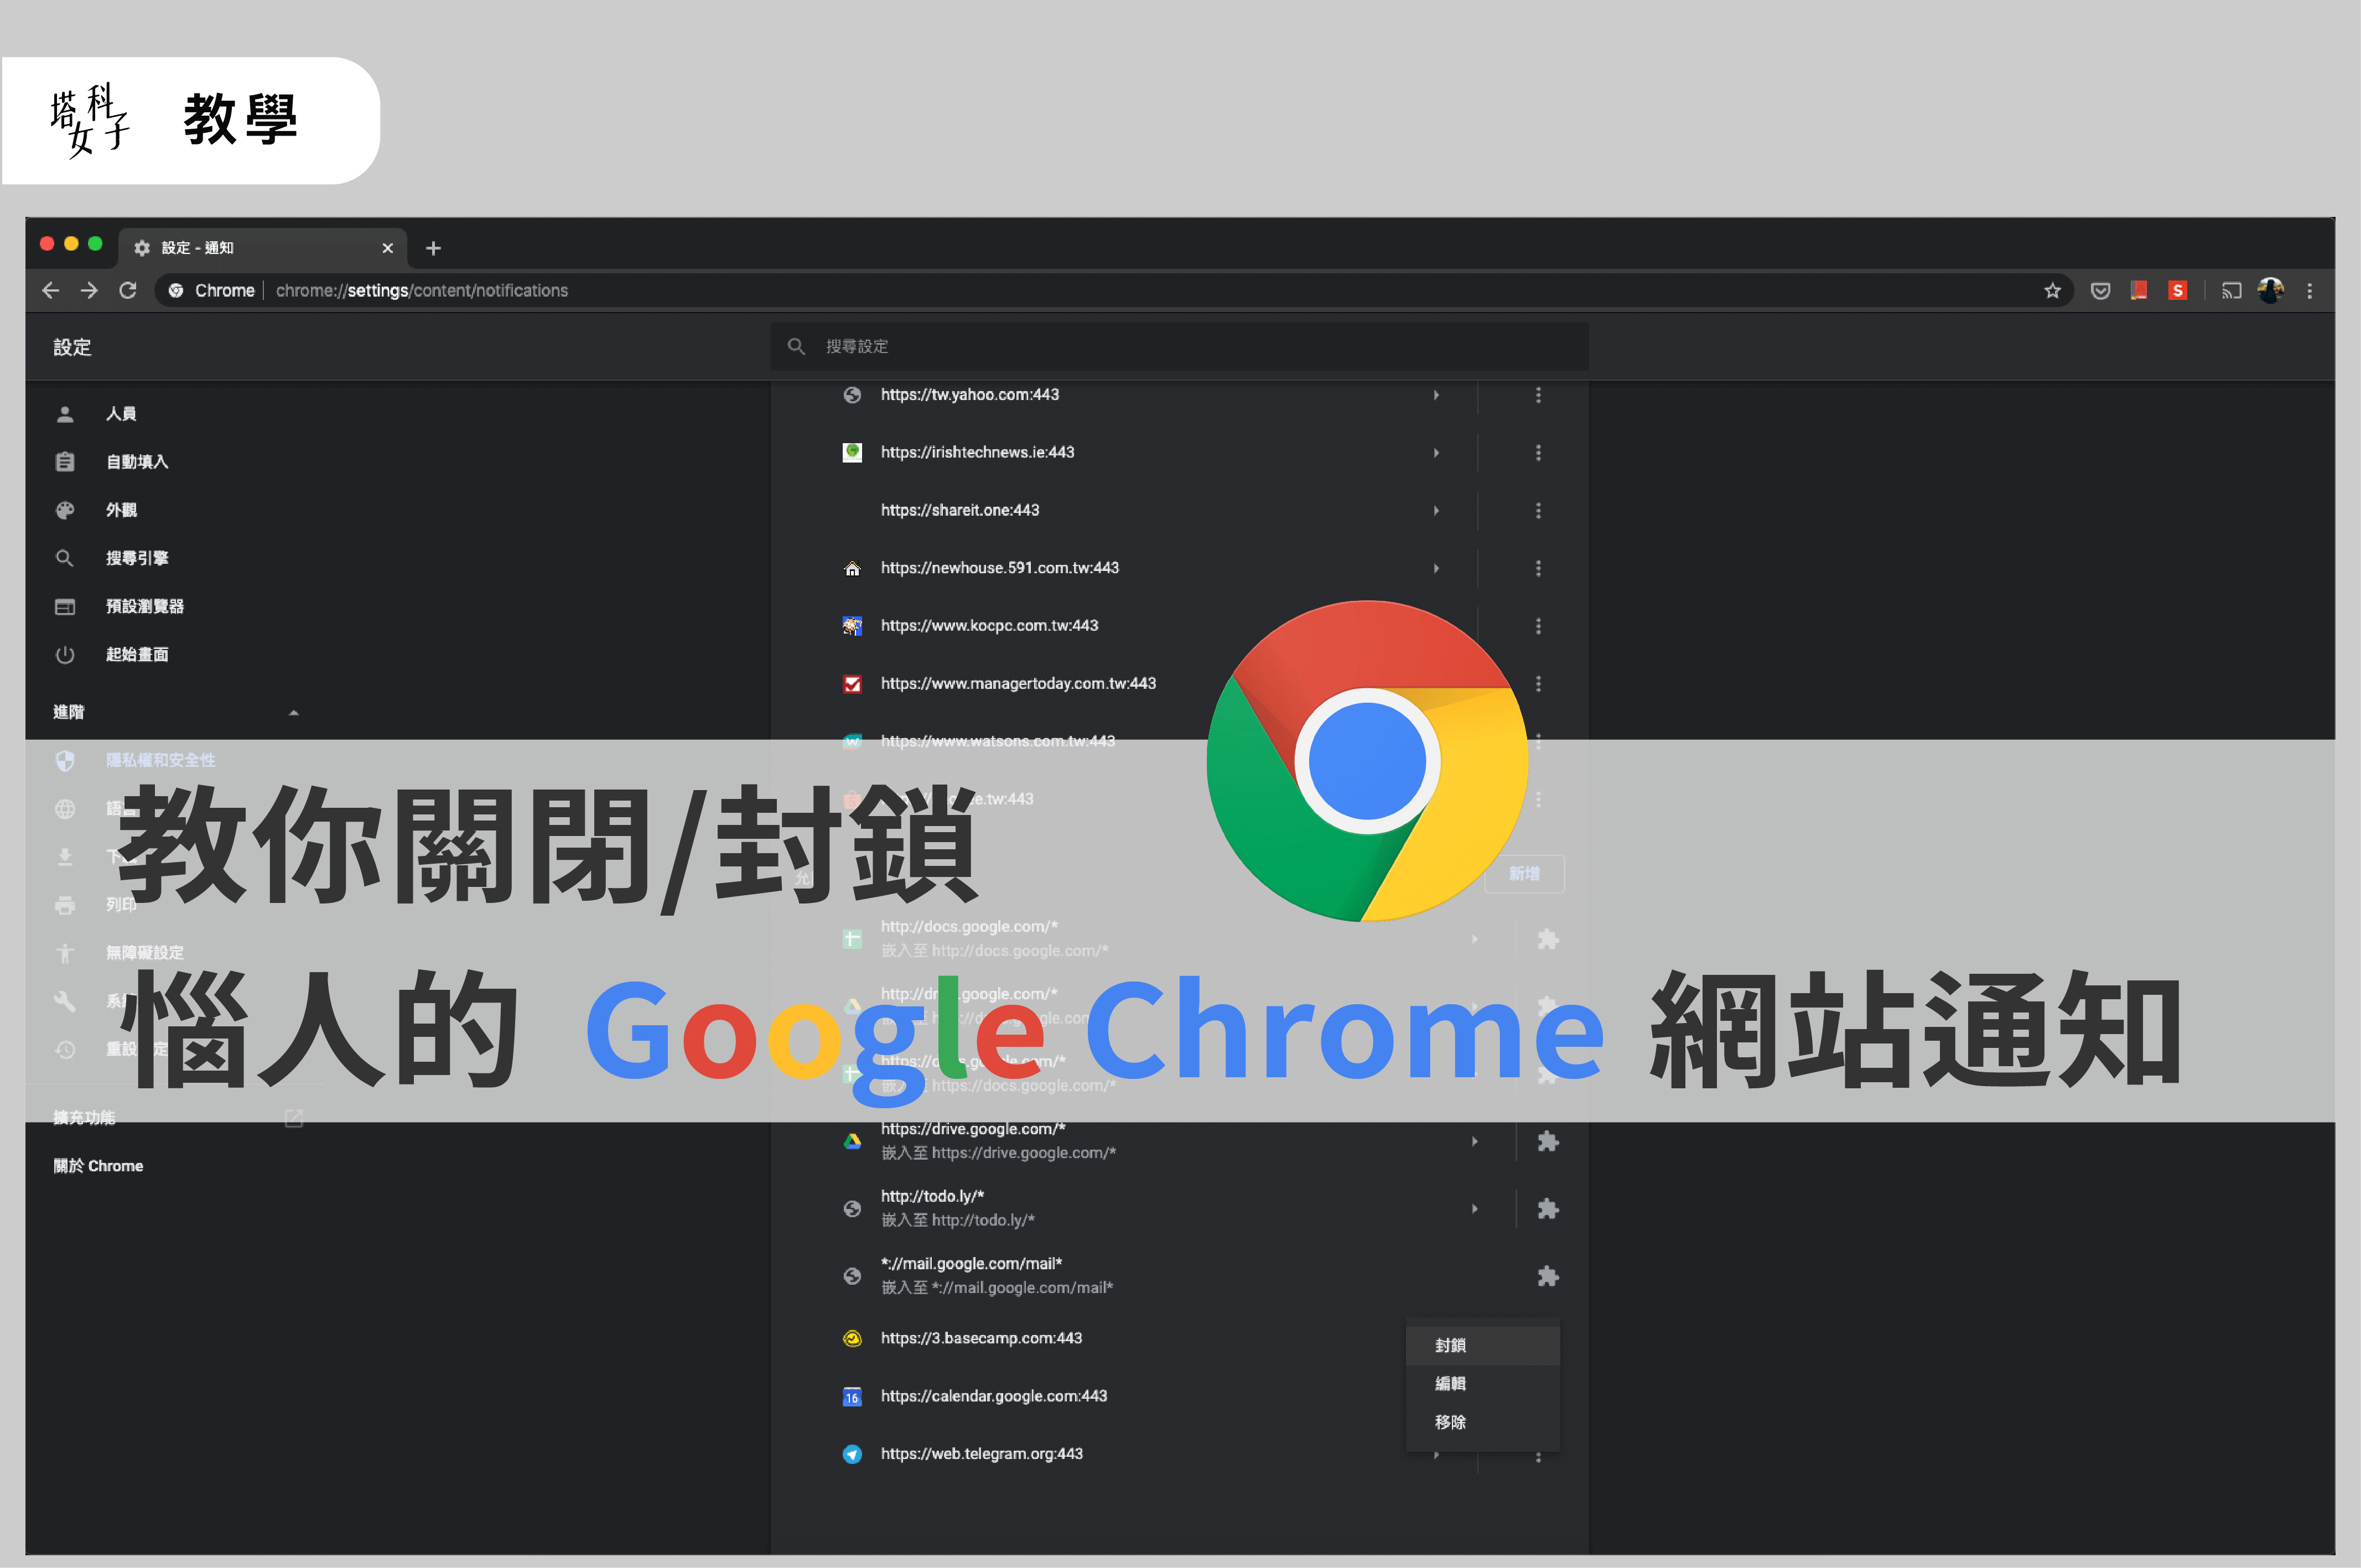
Task: Reload the settings page
Action: point(128,290)
